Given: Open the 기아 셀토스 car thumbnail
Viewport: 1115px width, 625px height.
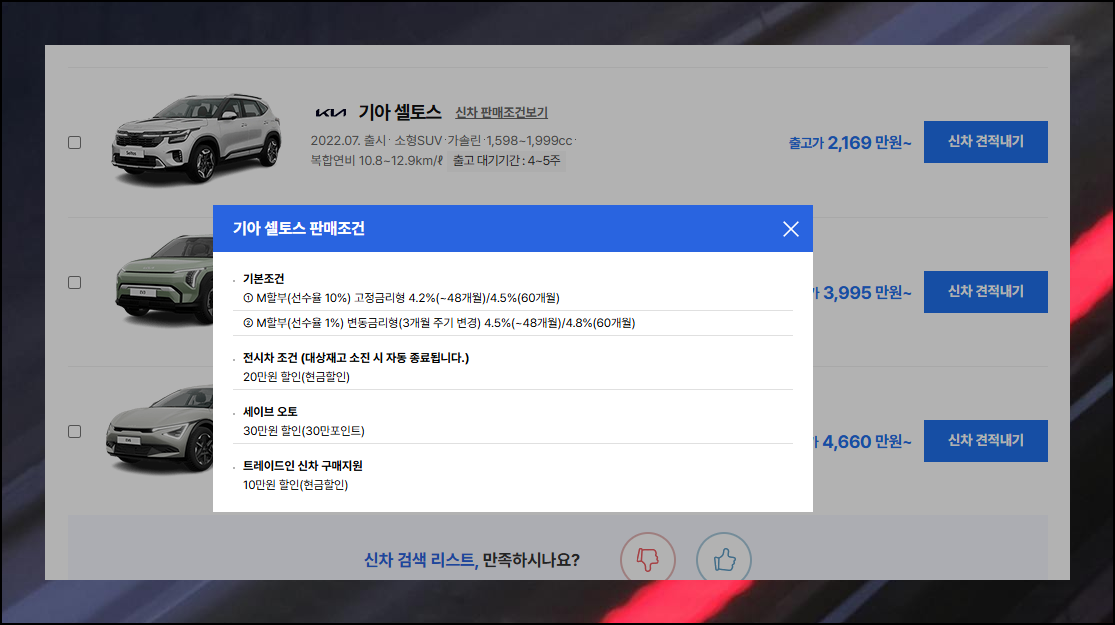Looking at the screenshot, I should point(196,139).
